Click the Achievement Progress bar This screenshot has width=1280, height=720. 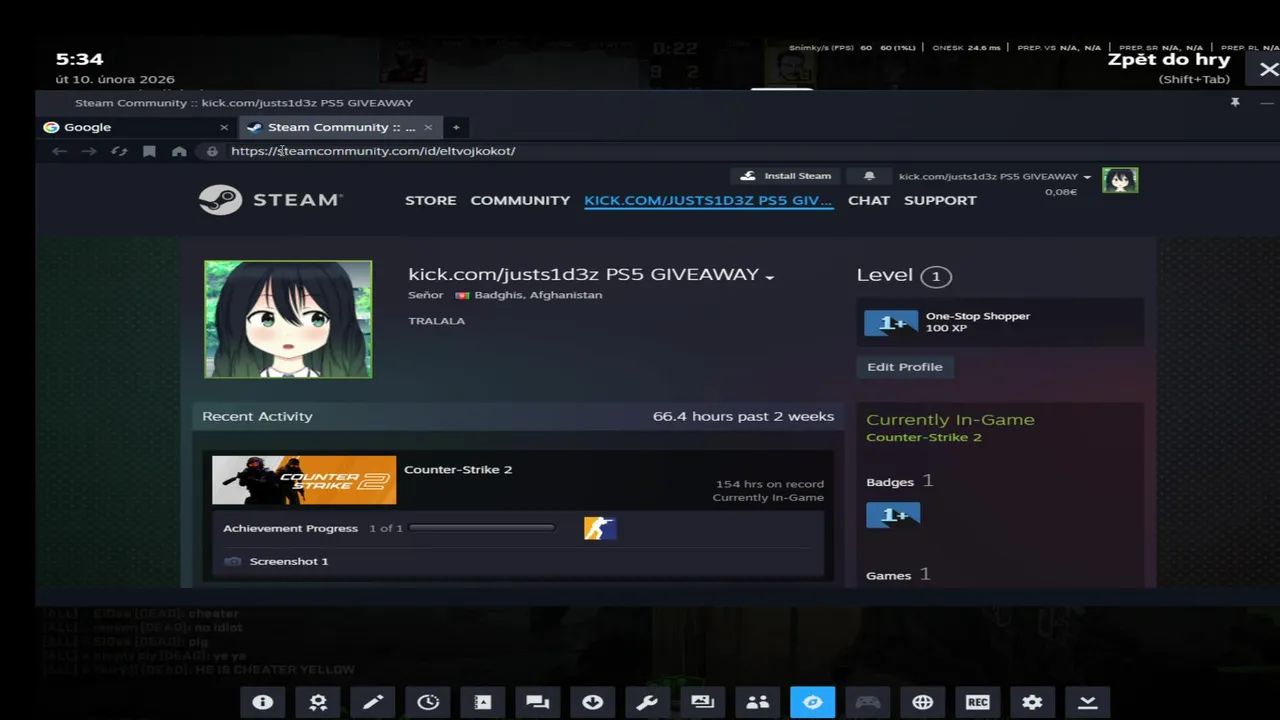click(482, 528)
